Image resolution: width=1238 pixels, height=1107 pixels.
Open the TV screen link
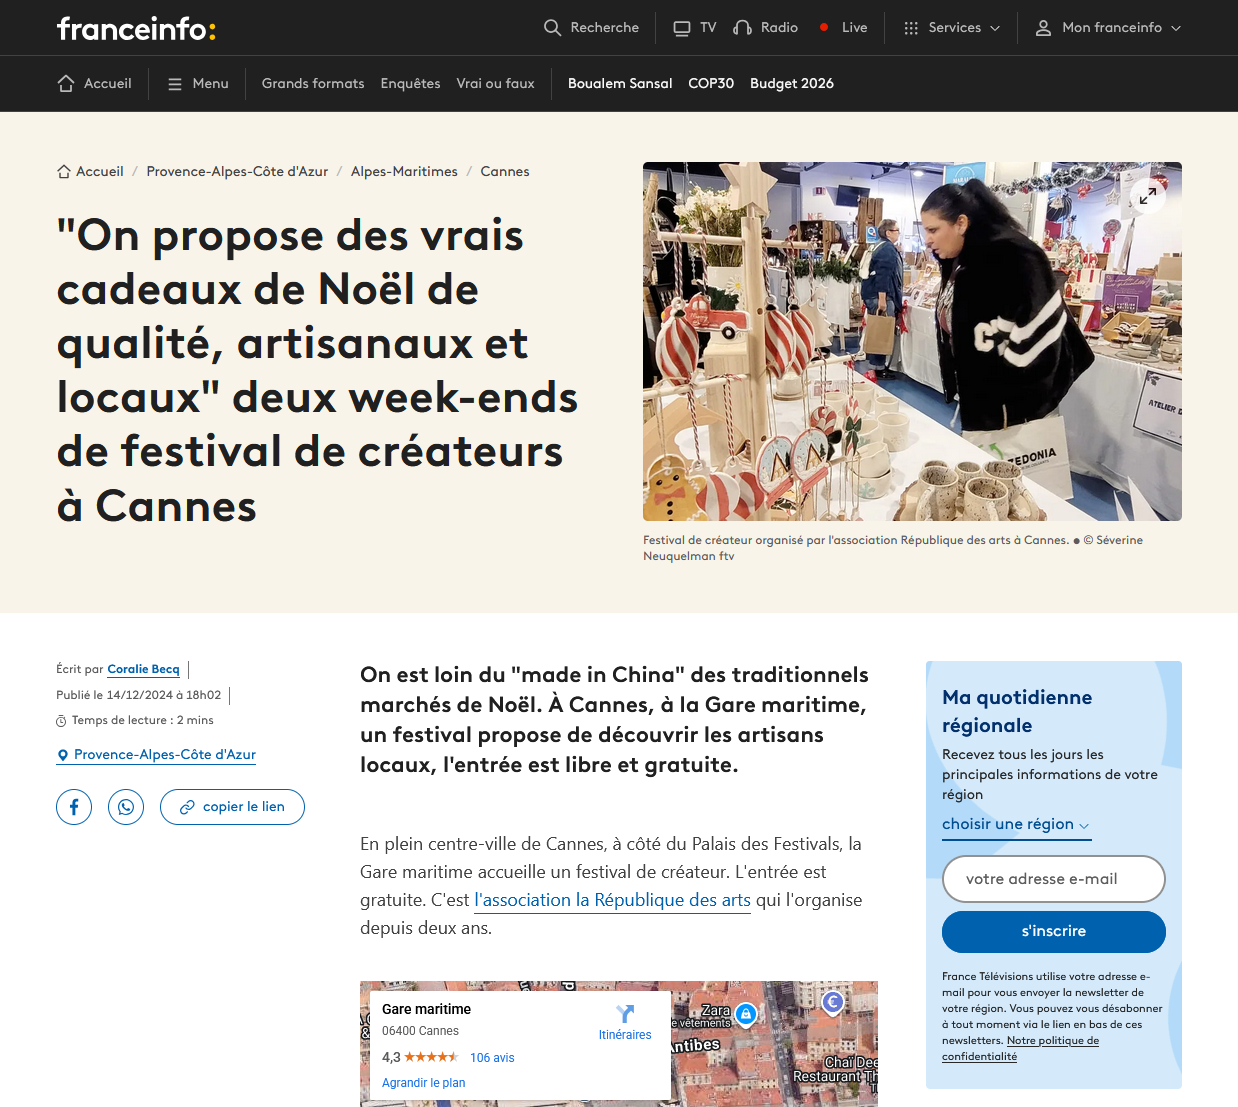click(695, 28)
